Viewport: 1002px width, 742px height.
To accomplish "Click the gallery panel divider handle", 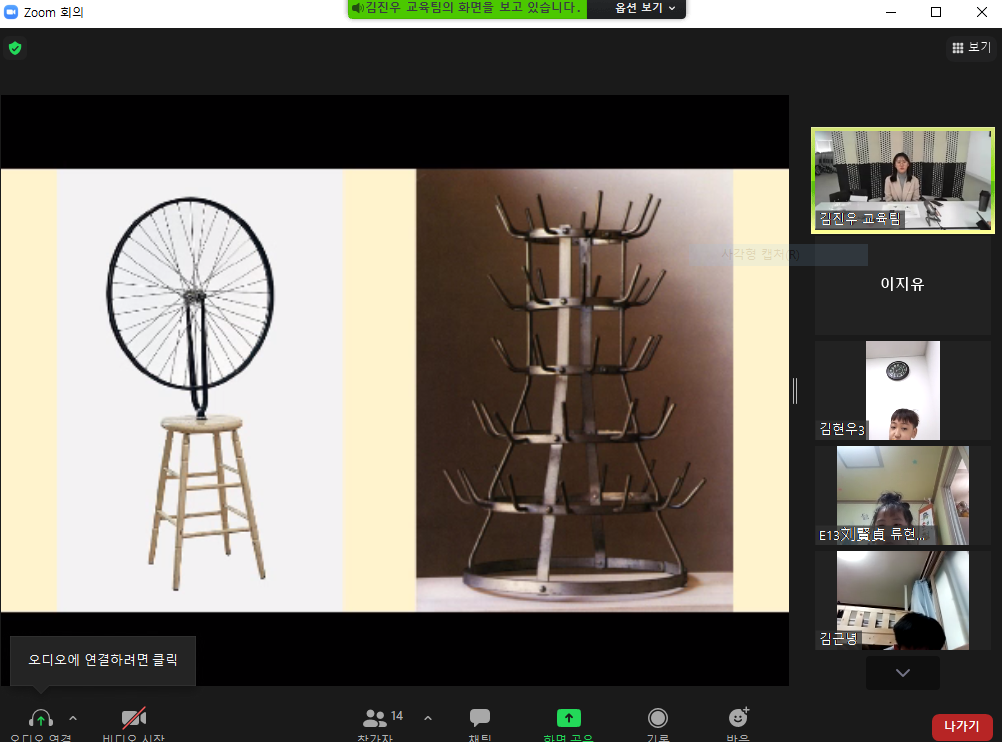I will (795, 390).
